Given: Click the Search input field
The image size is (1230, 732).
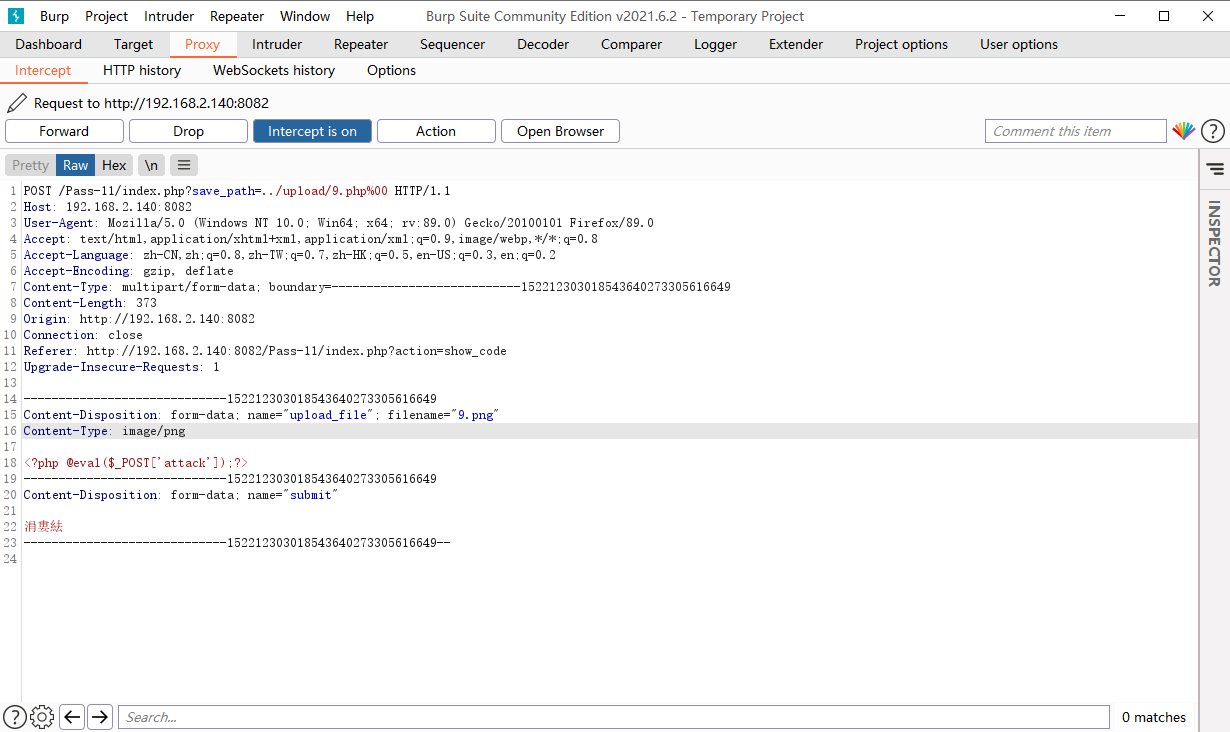Looking at the screenshot, I should [613, 717].
